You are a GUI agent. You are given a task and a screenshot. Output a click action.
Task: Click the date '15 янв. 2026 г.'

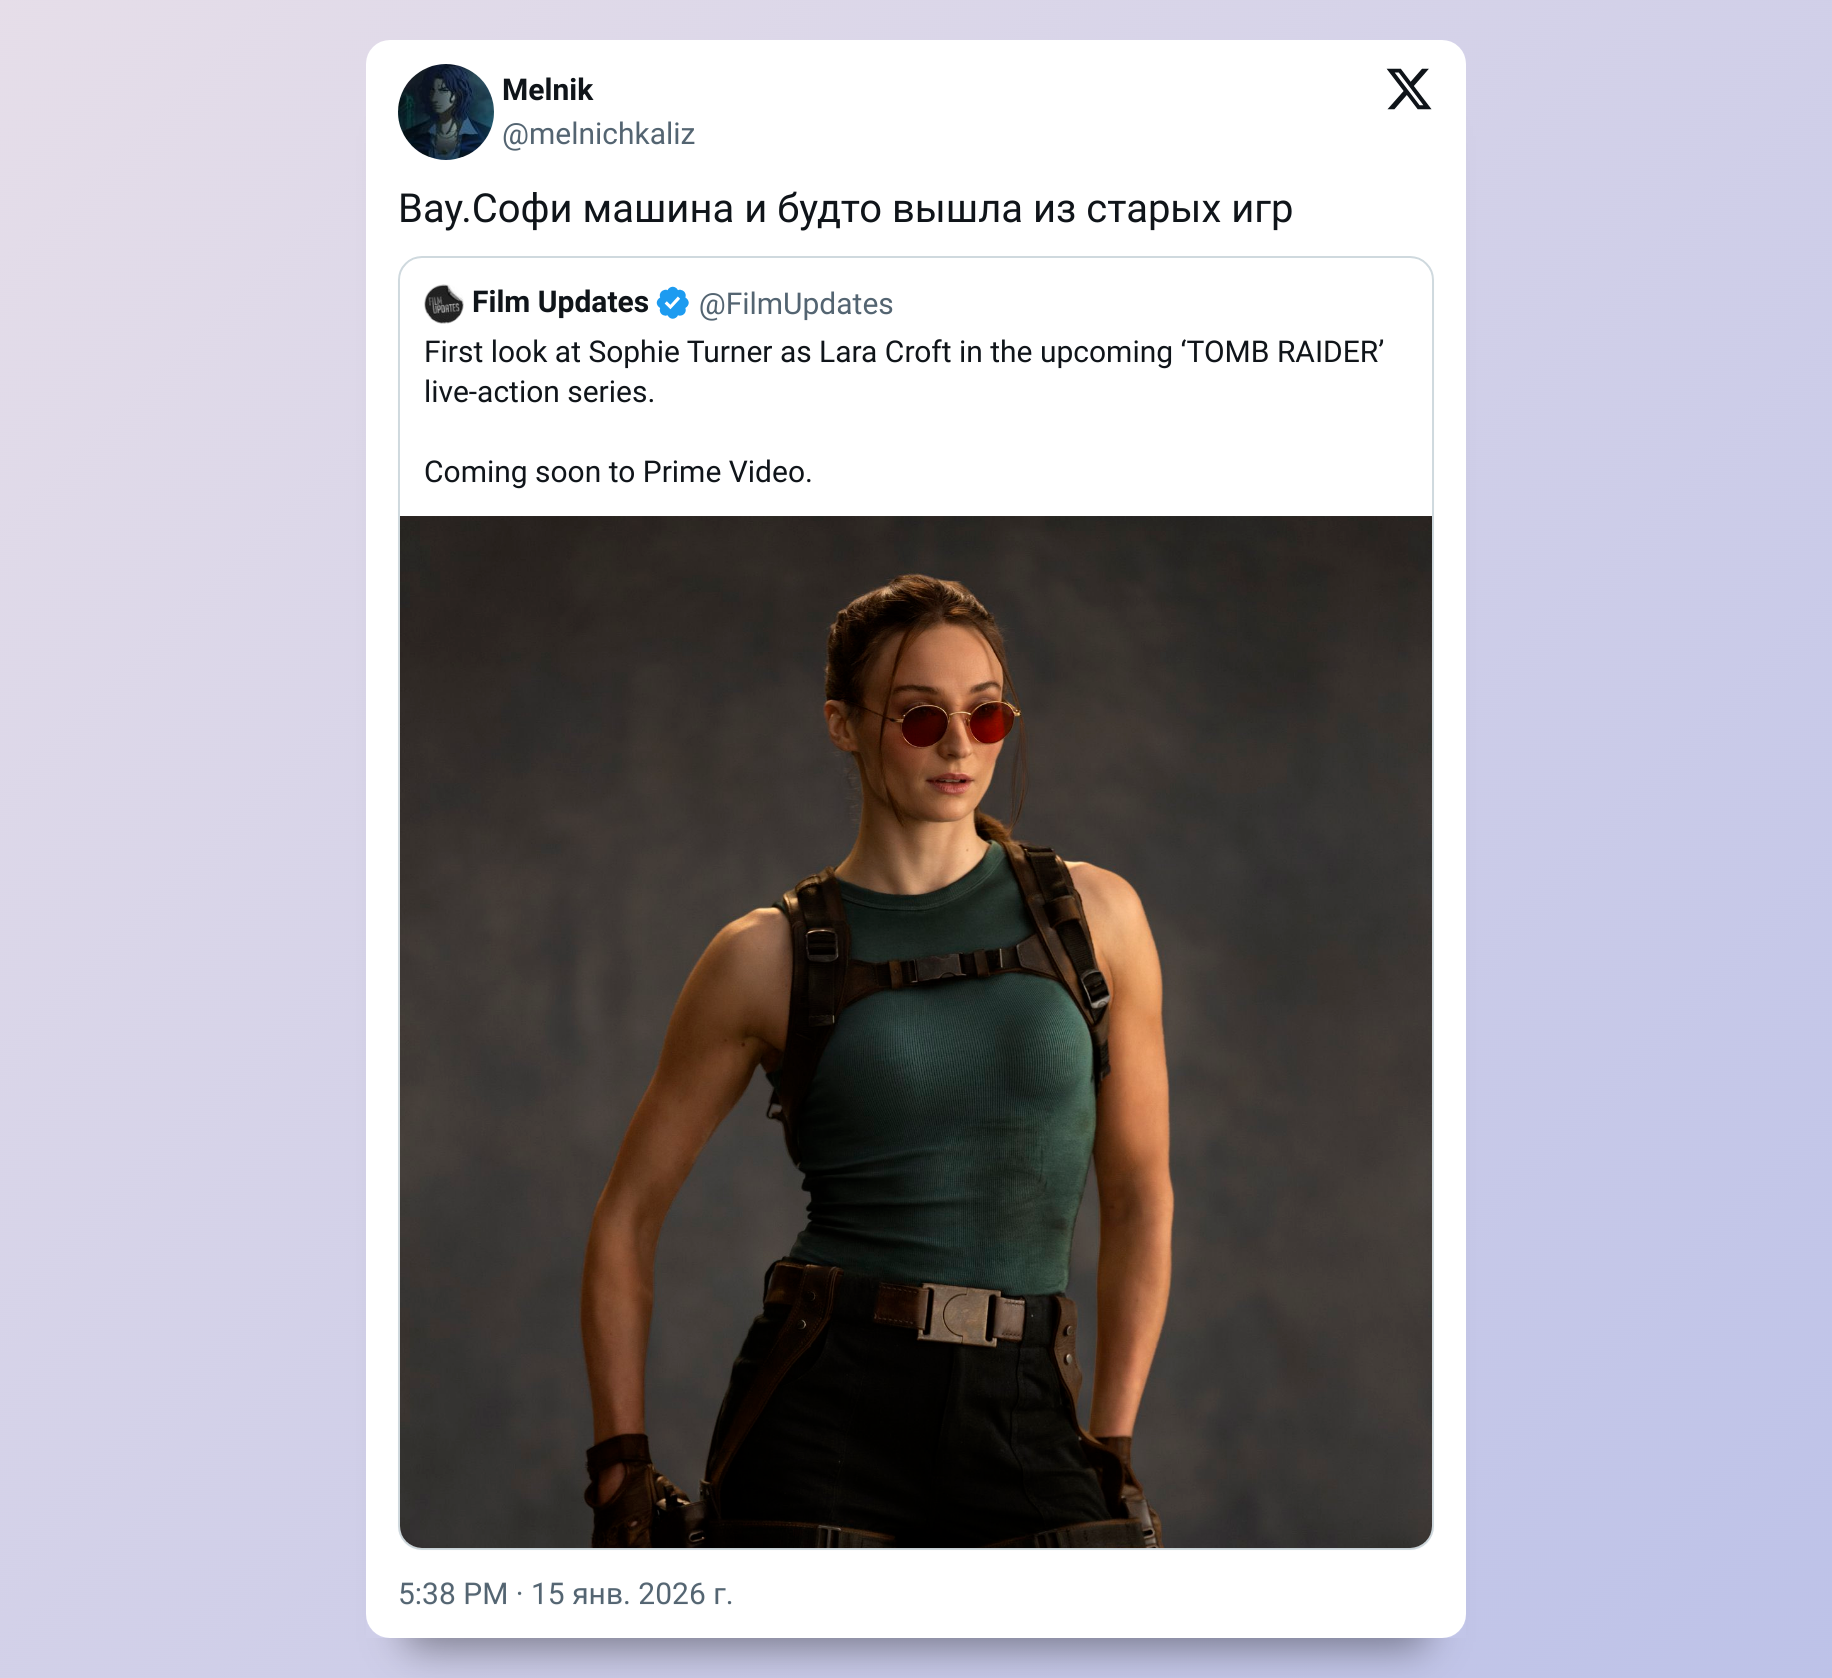(x=632, y=1594)
